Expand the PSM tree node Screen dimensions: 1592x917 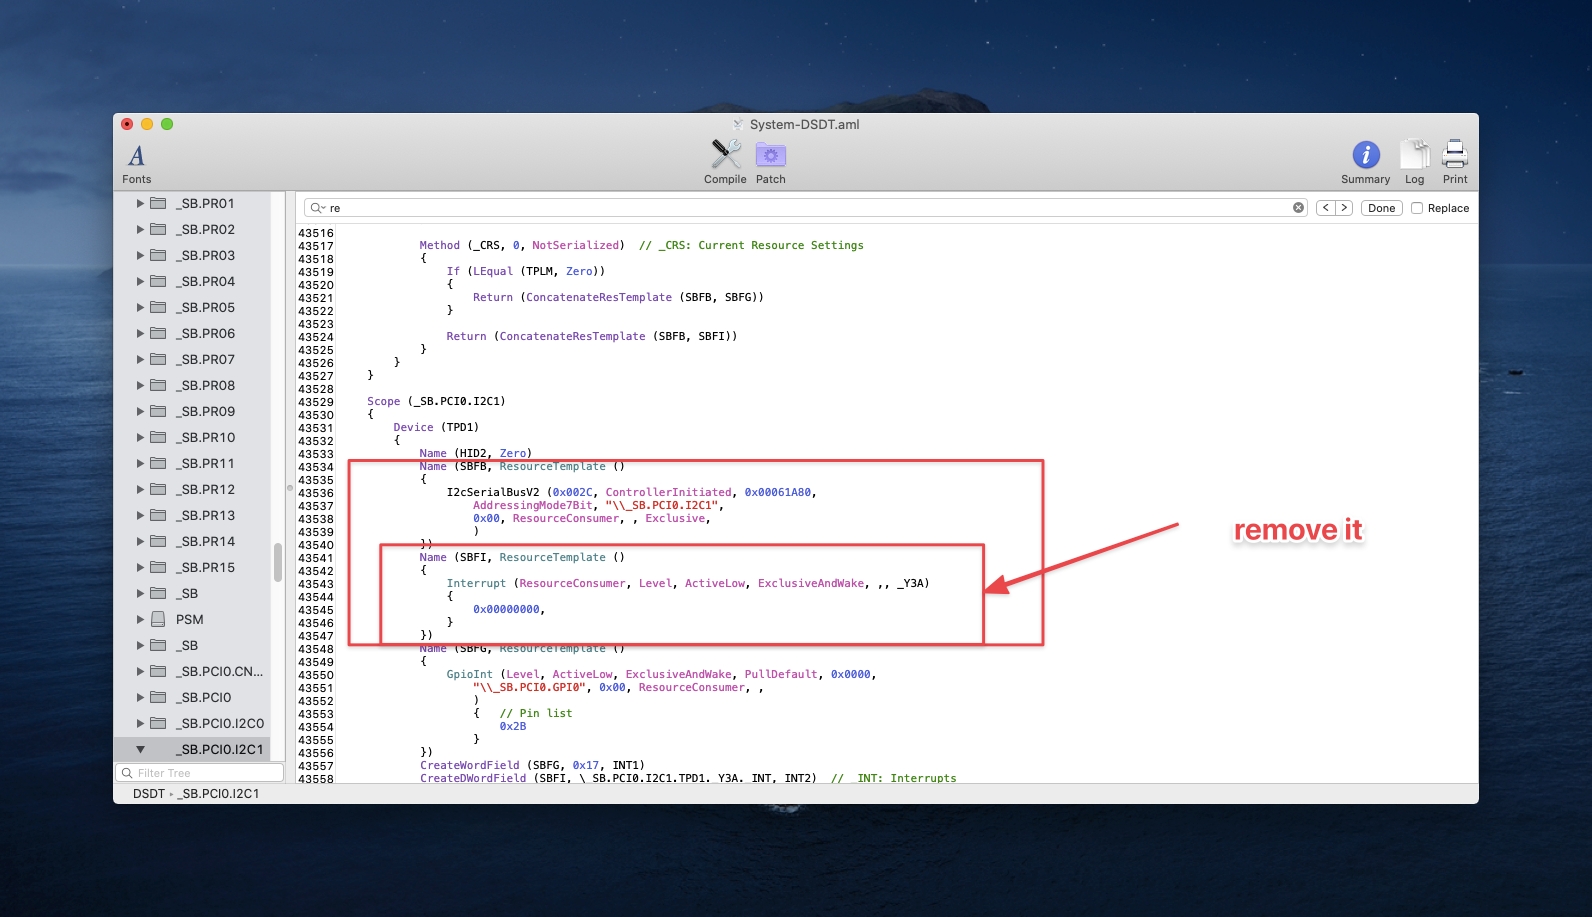point(140,619)
